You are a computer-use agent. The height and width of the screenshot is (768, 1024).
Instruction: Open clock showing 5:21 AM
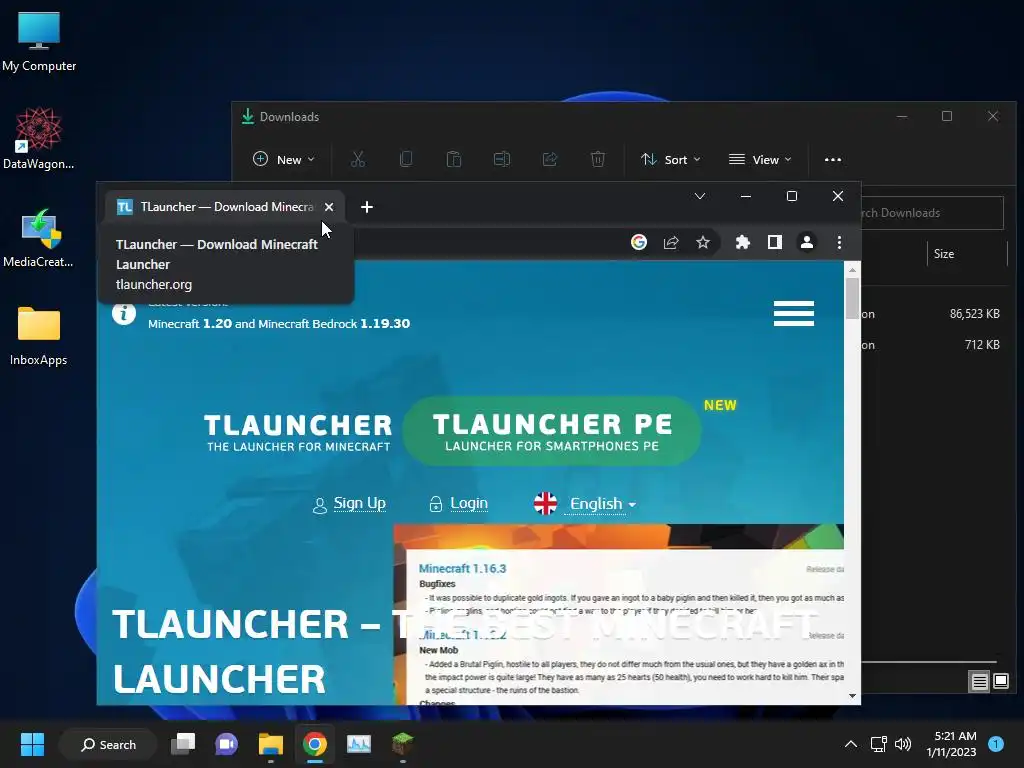(x=952, y=744)
